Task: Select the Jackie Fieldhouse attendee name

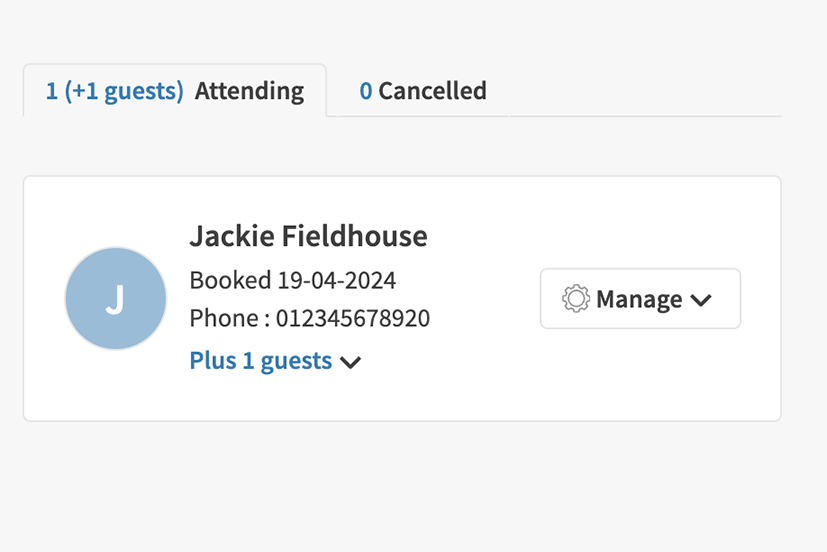Action: [308, 236]
